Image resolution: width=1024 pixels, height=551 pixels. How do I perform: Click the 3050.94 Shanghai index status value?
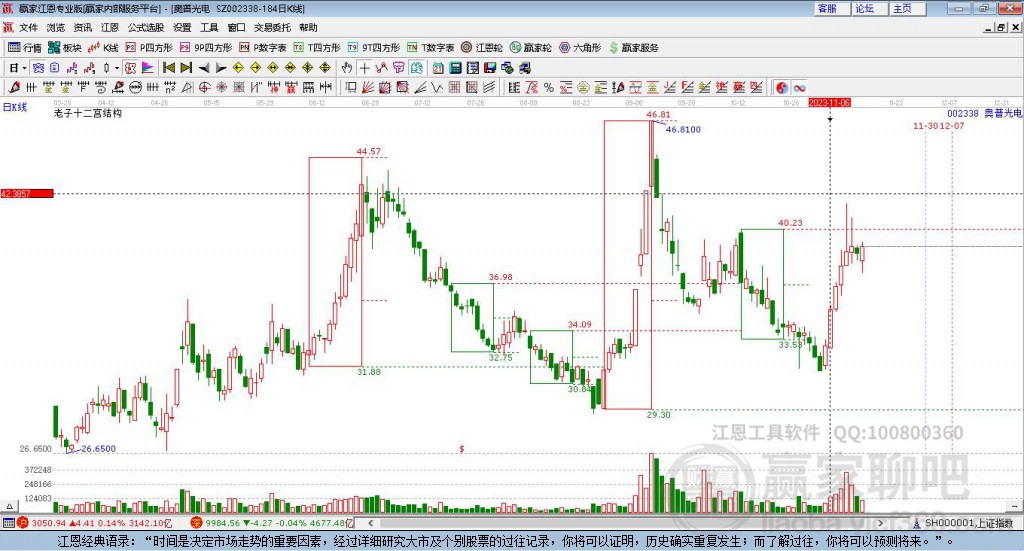[48, 523]
